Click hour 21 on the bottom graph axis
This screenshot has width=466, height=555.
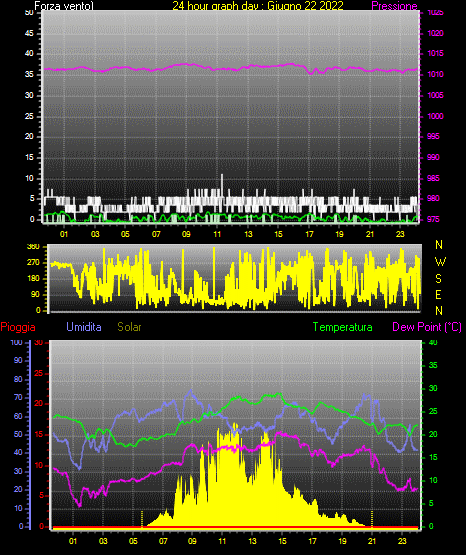[372, 541]
